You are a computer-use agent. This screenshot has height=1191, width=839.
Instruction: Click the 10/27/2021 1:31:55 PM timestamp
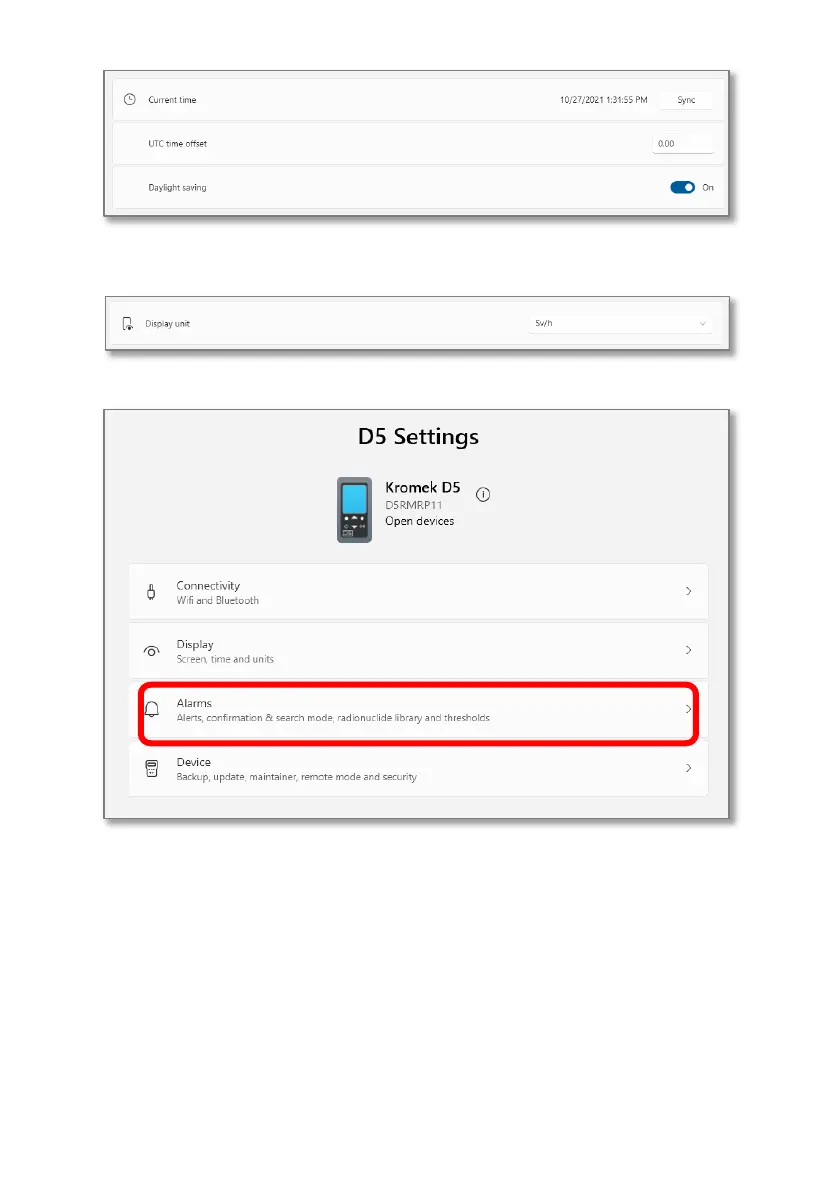(604, 100)
